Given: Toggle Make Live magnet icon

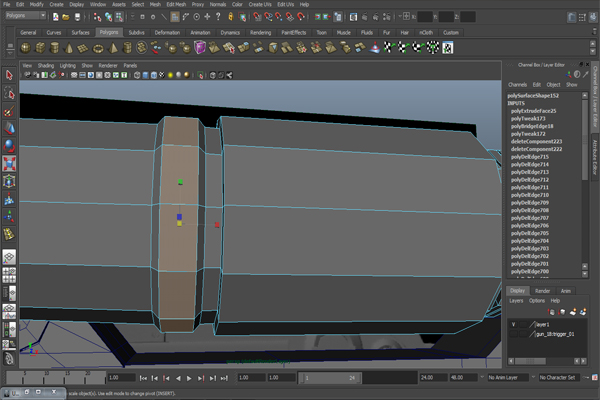Looking at the screenshot, I should (301, 16).
